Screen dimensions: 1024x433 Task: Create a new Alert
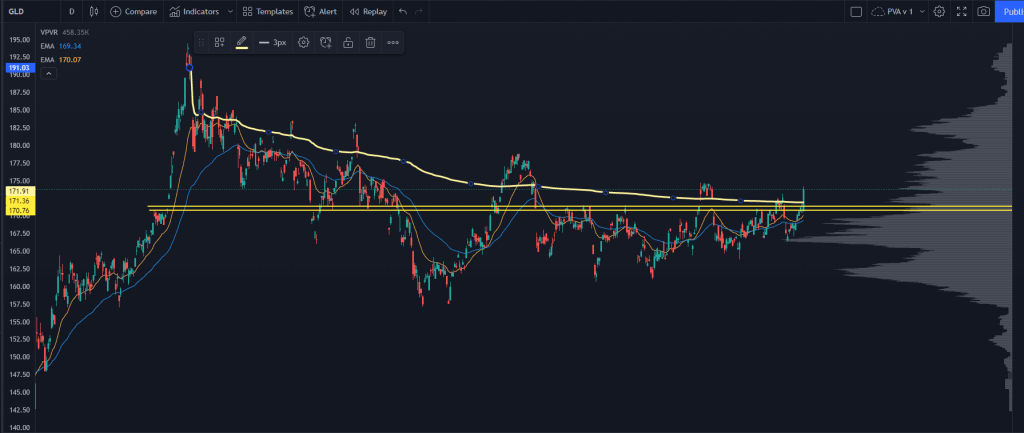coord(320,11)
